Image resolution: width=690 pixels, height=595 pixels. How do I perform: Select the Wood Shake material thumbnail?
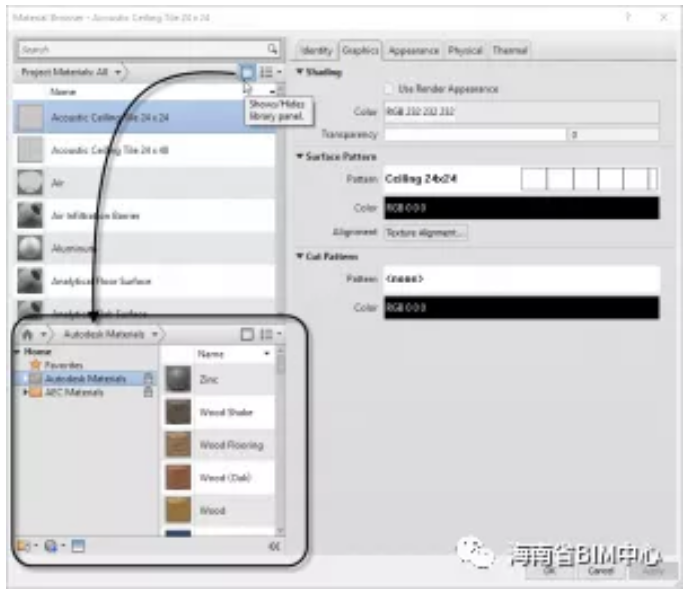178,412
